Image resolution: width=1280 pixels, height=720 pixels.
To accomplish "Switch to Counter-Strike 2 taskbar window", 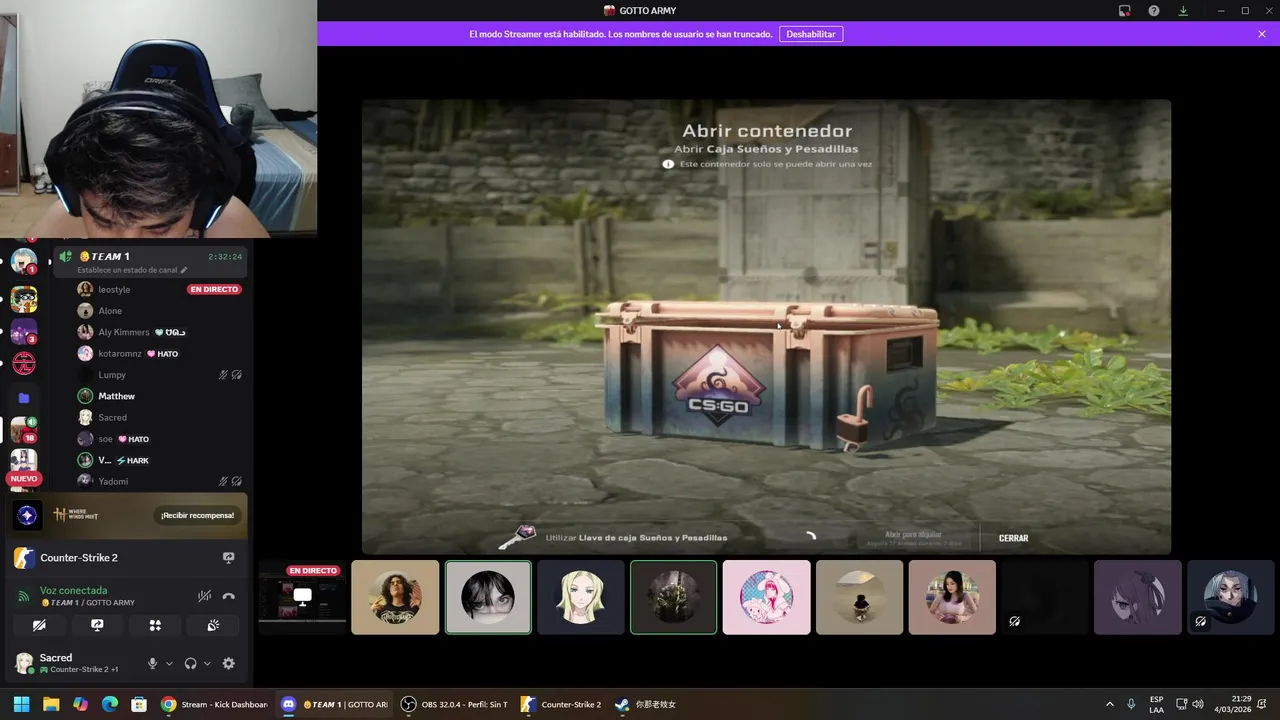I will [562, 704].
